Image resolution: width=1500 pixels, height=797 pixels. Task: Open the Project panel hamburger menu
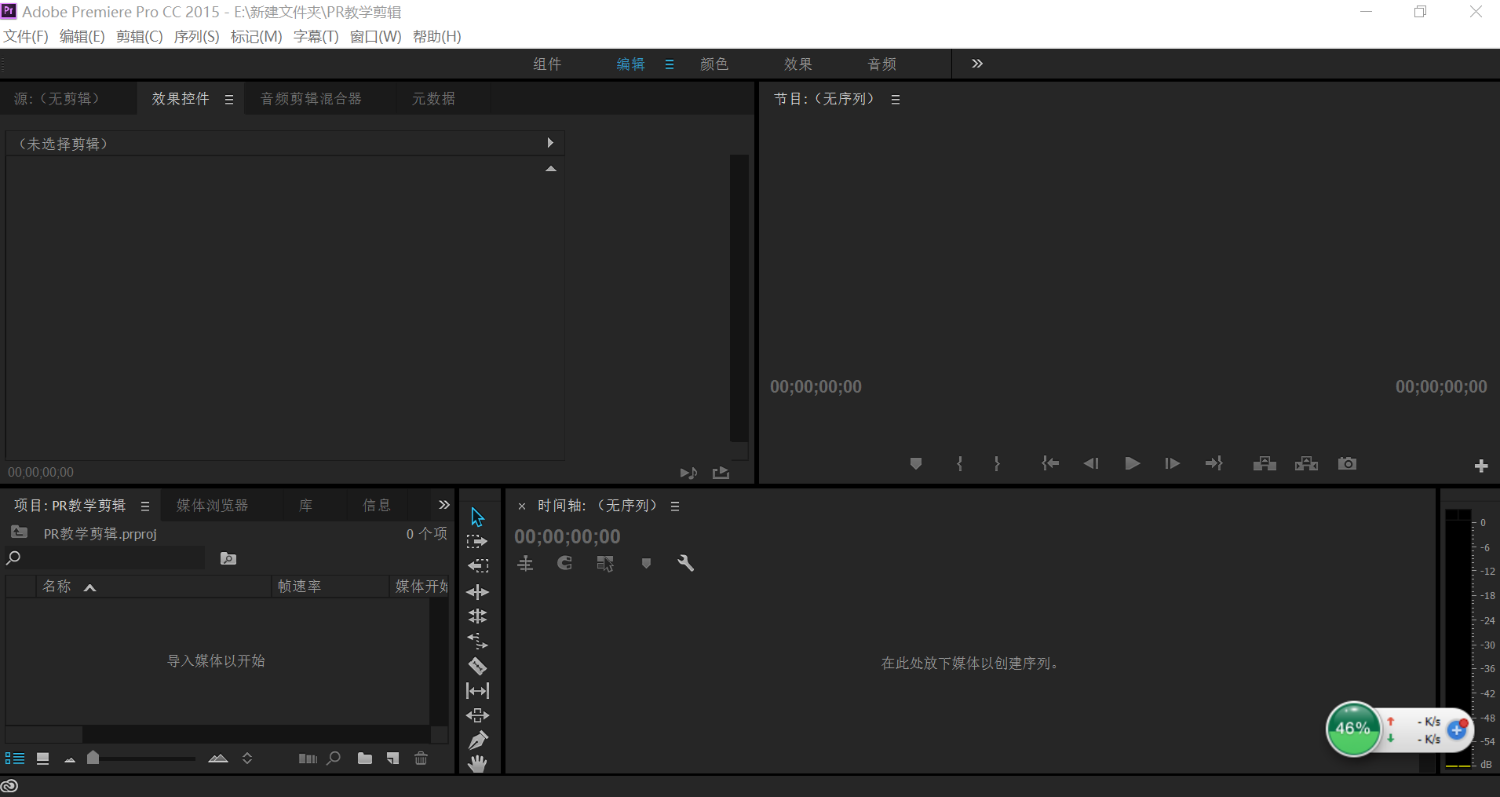pos(145,506)
